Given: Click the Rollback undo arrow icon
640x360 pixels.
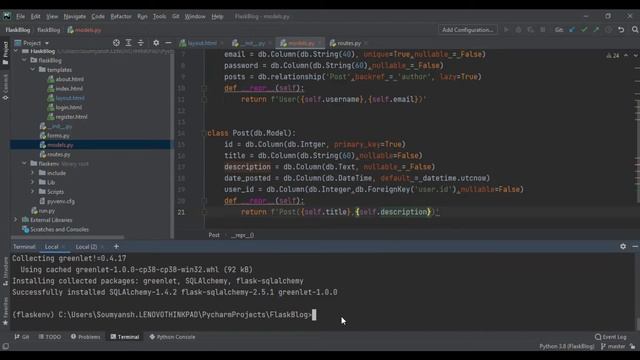Looking at the screenshot, I should coord(621,30).
